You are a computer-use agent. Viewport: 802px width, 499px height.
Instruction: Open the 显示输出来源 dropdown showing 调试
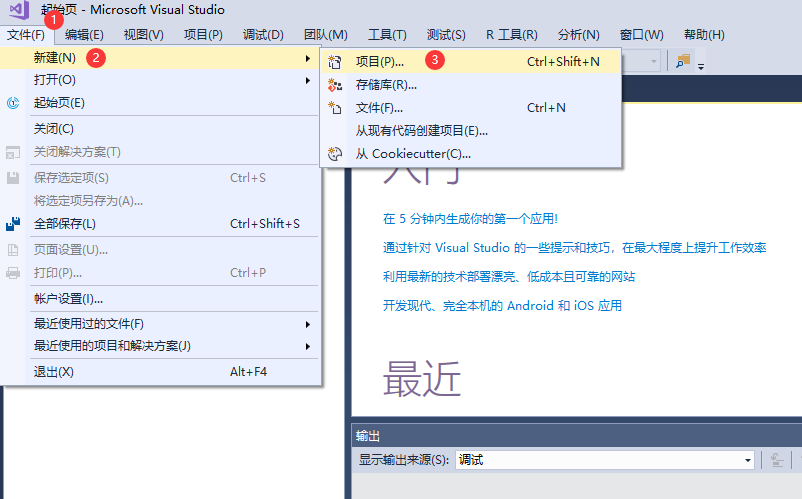[605, 460]
